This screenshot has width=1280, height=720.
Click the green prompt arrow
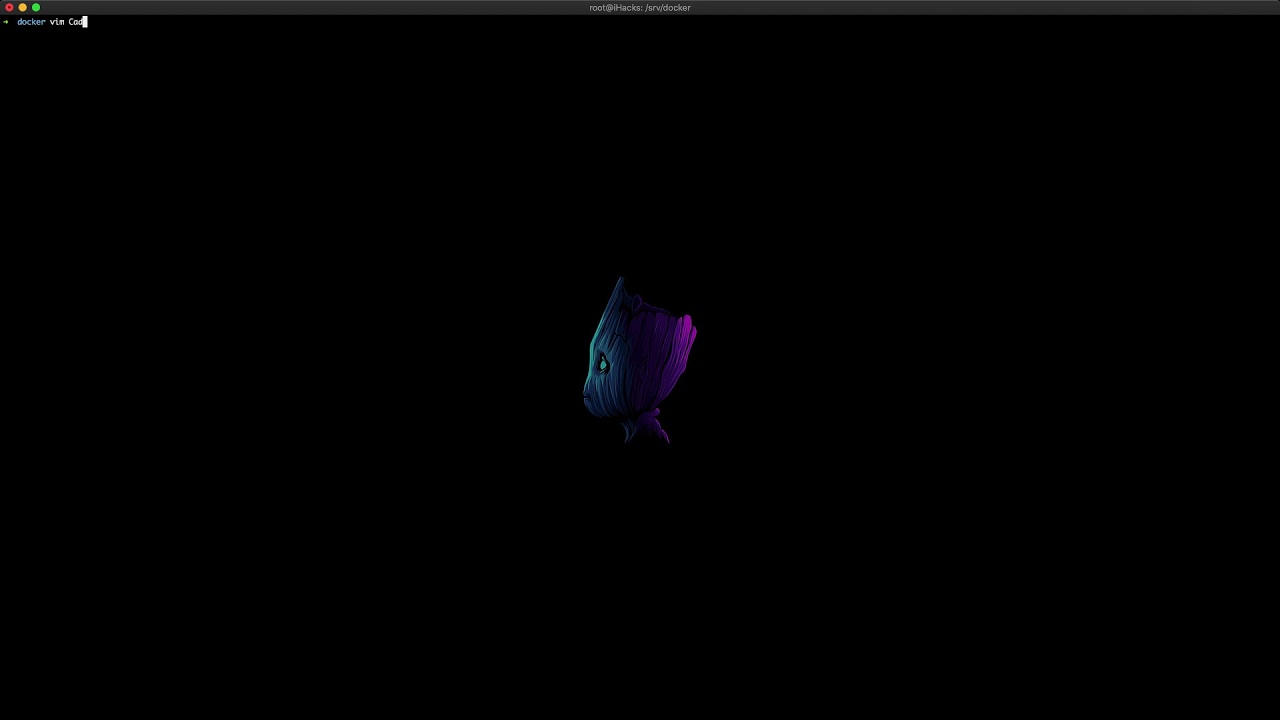[6, 21]
